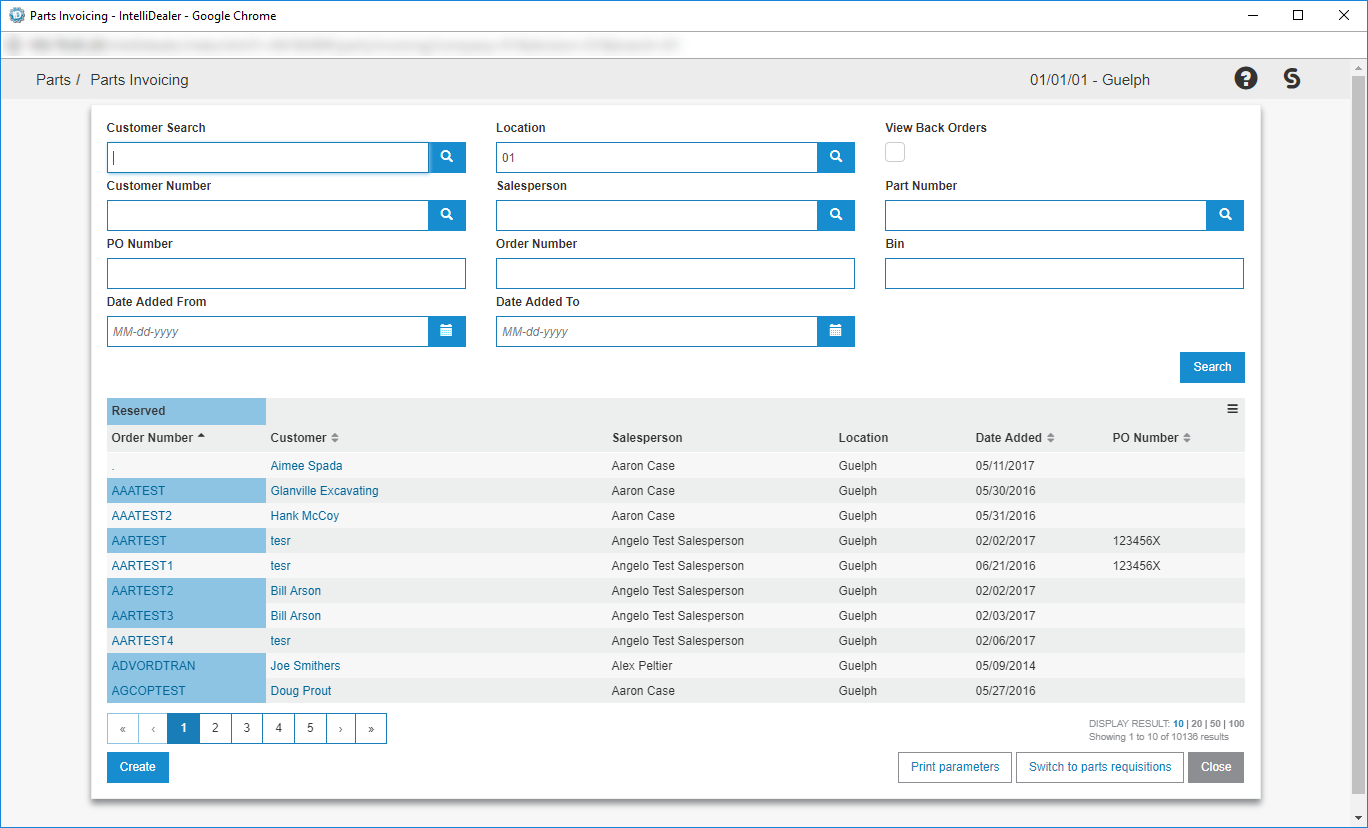The width and height of the screenshot is (1368, 828).
Task: Click the Date Added To field
Action: 657,331
